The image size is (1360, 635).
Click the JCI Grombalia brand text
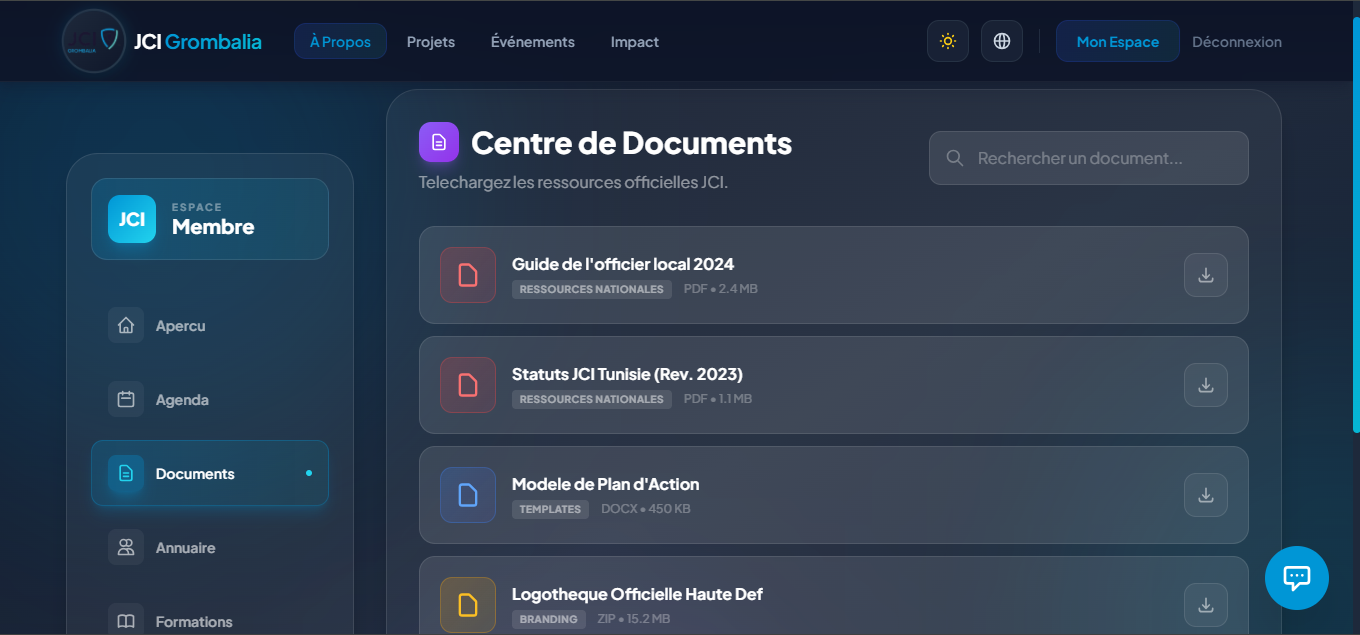click(198, 41)
